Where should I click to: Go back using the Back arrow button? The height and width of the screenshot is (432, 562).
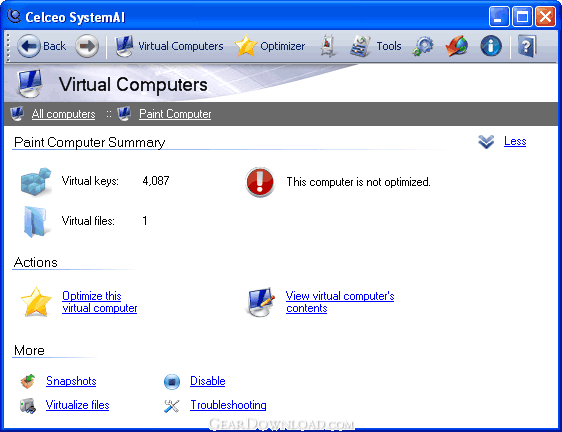pyautogui.click(x=42, y=46)
